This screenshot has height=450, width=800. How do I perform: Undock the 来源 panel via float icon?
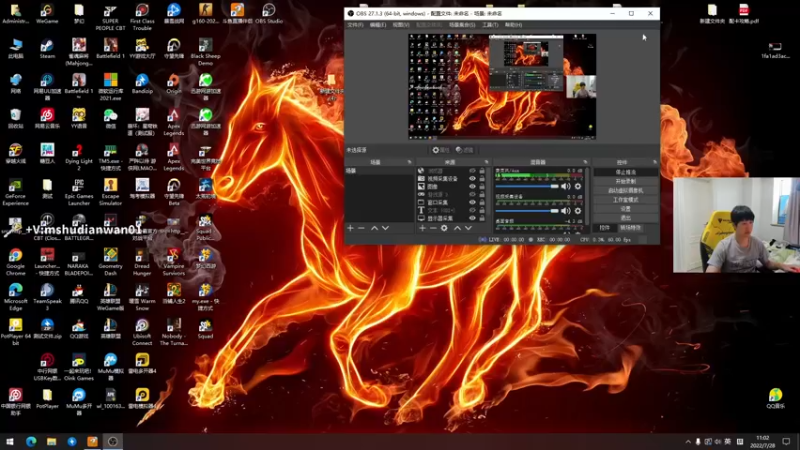click(486, 162)
